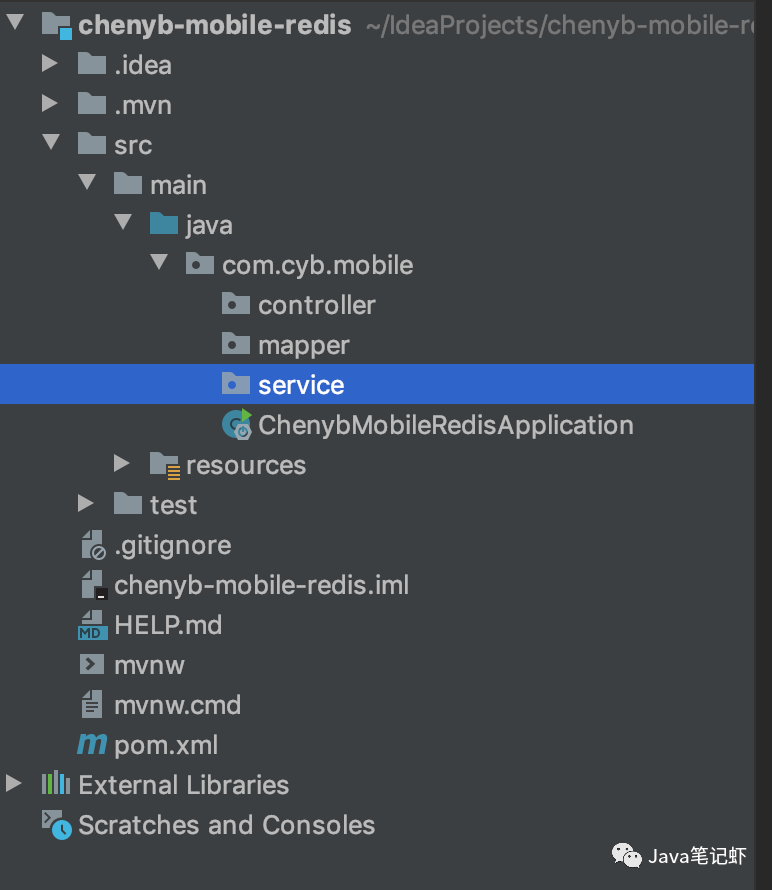Select the mapper package
Screen dimensions: 772x890
pyautogui.click(x=303, y=344)
